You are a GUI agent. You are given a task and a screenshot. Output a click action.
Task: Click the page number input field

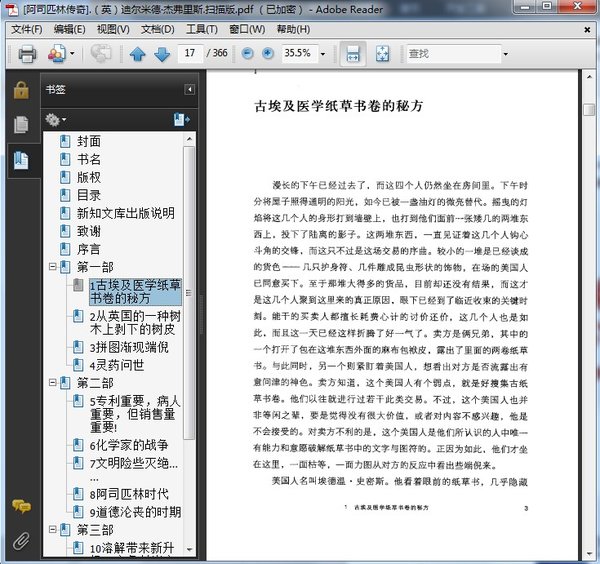tap(192, 53)
